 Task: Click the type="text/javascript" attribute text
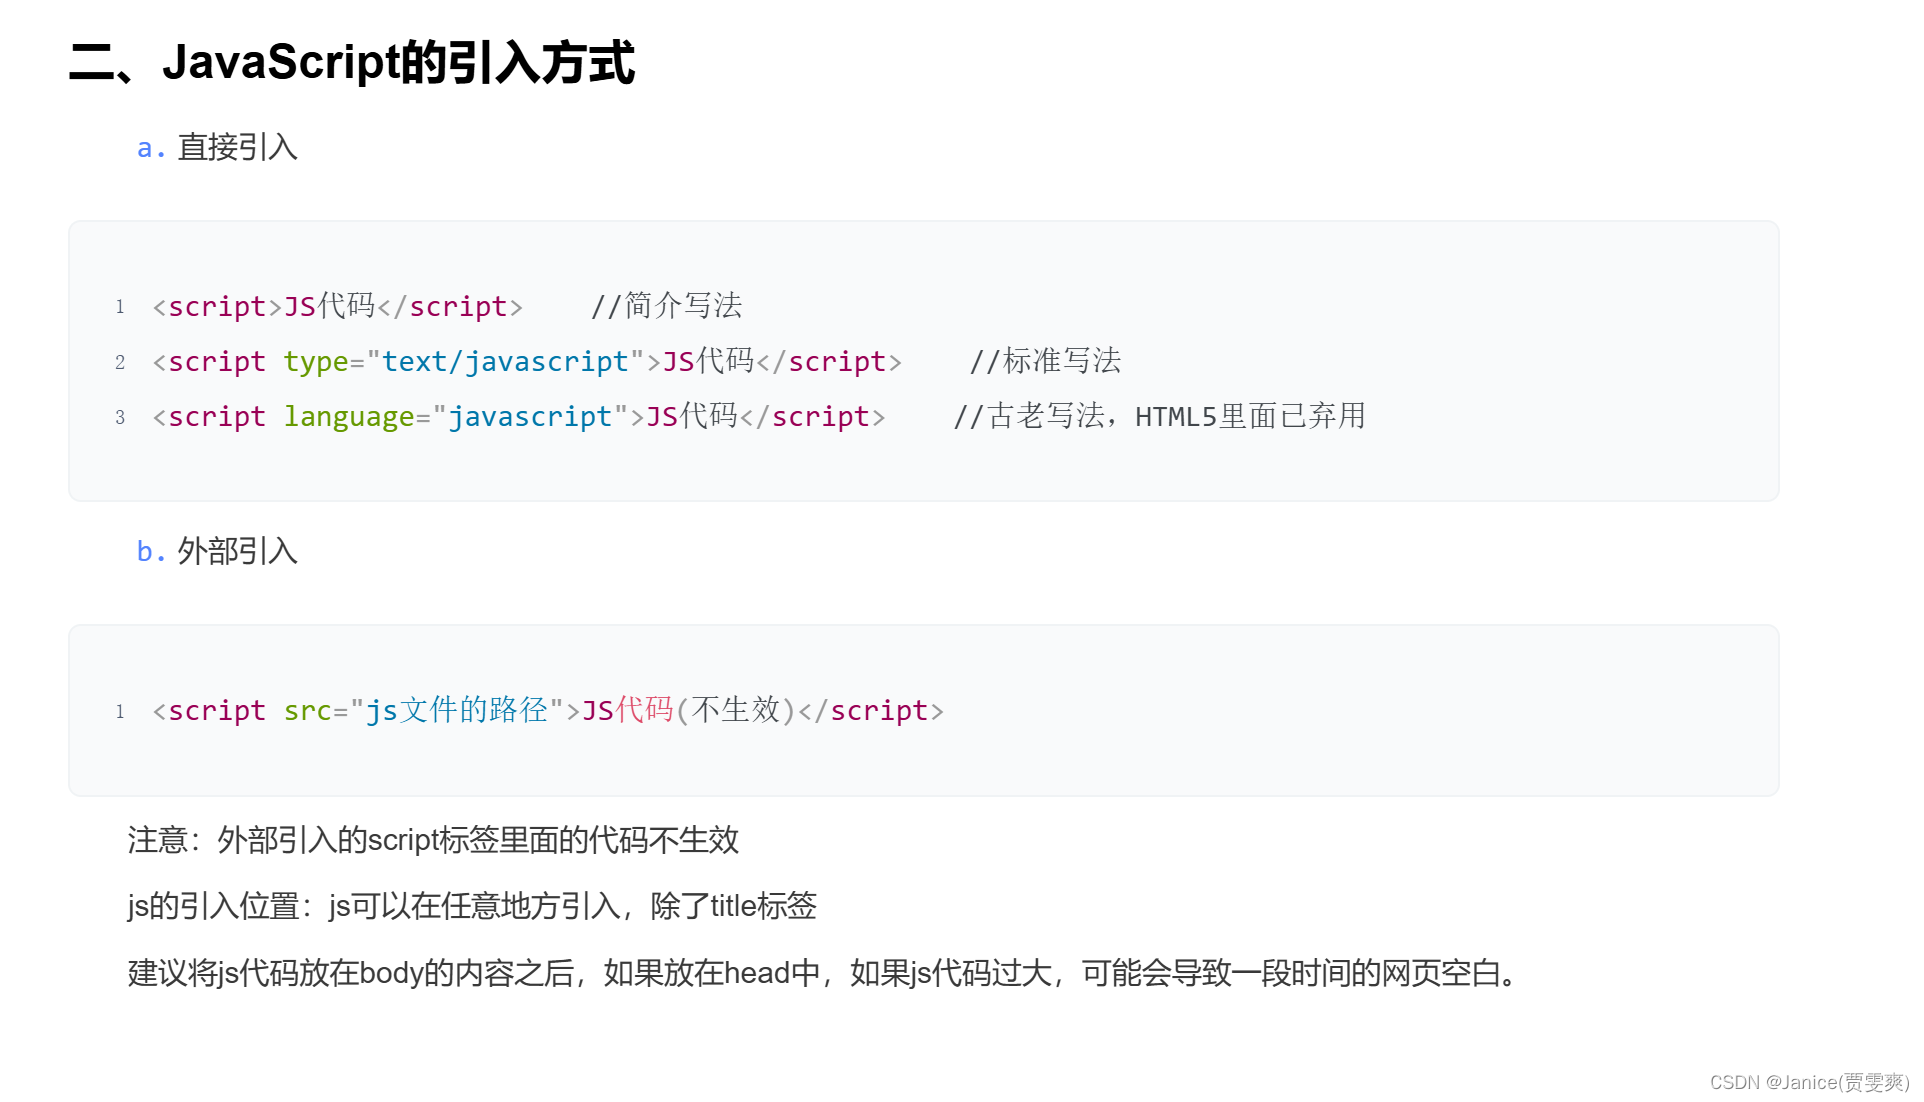pyautogui.click(x=464, y=361)
